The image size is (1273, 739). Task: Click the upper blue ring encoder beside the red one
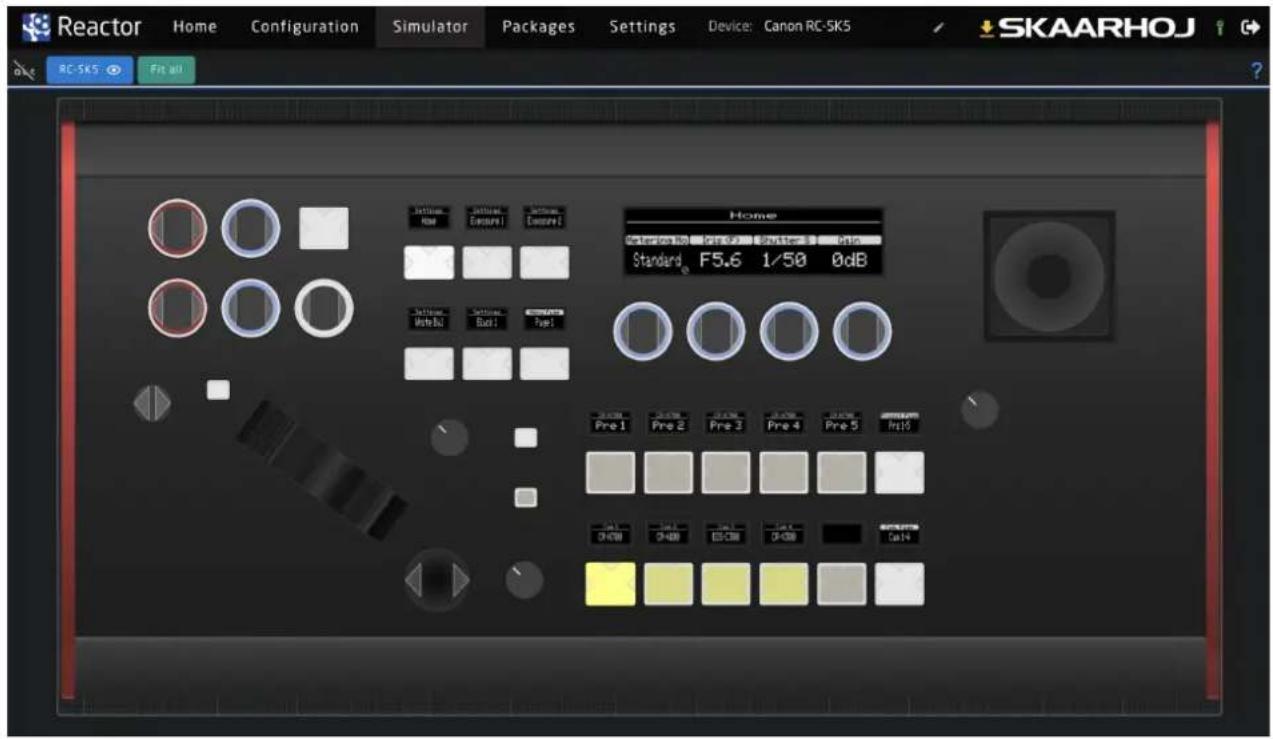tap(250, 228)
